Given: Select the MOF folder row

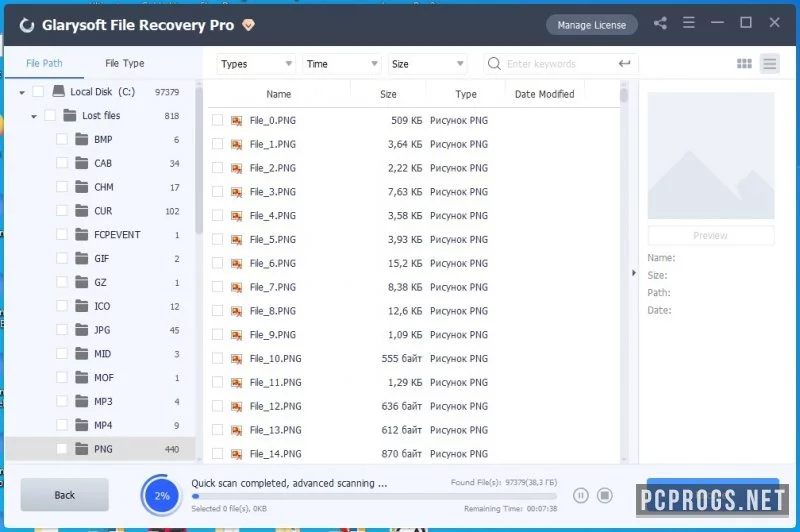Looking at the screenshot, I should [x=101, y=377].
